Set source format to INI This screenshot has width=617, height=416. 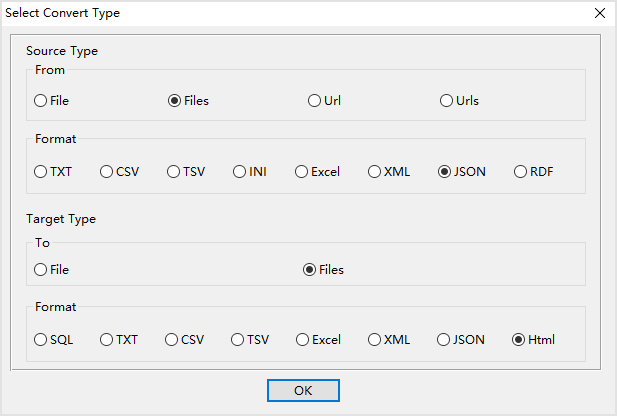241,172
